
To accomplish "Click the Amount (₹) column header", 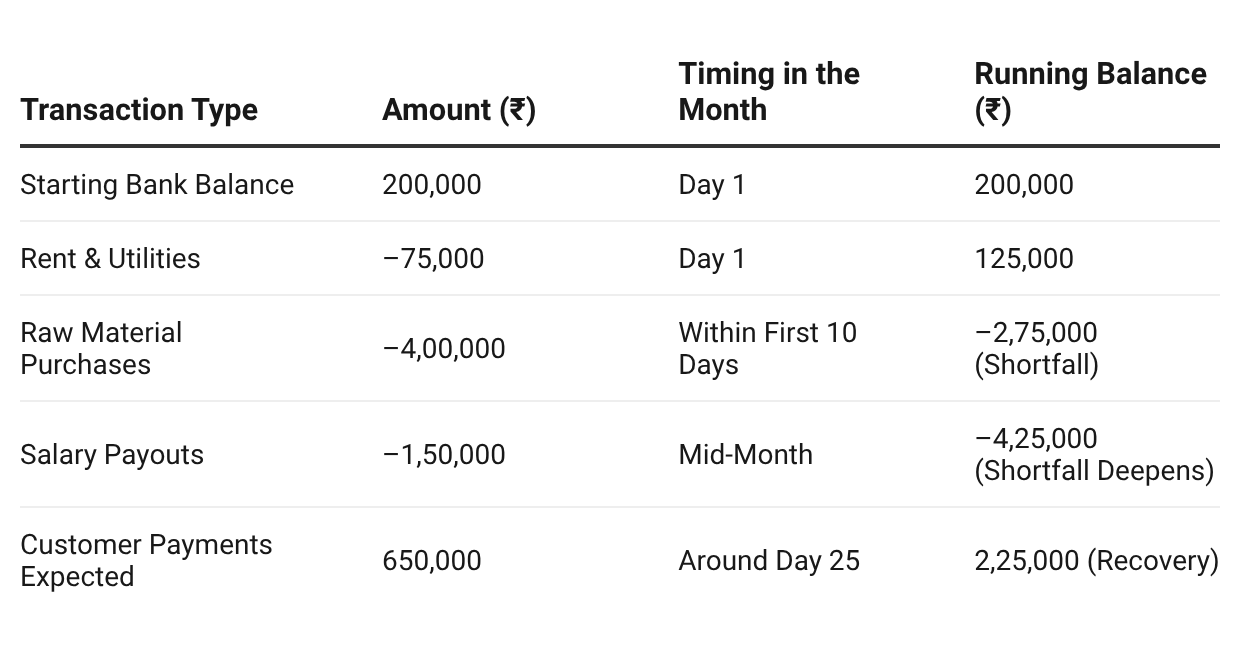I will coord(459,110).
